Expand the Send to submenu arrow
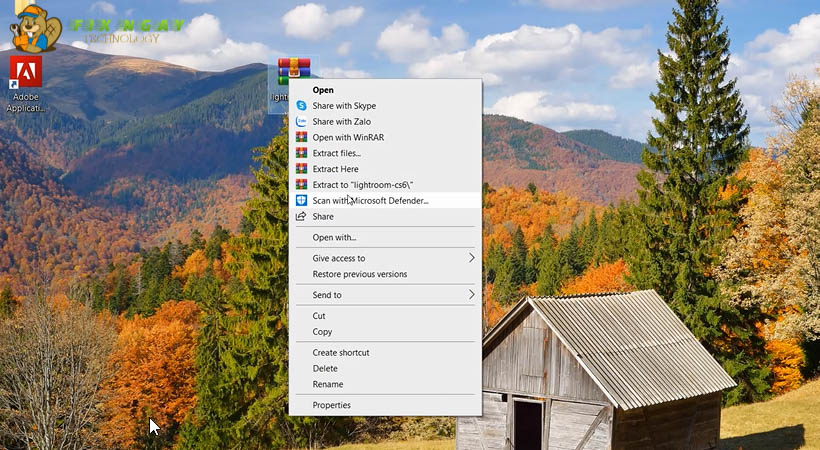Screen dimensions: 820x450 tap(472, 295)
